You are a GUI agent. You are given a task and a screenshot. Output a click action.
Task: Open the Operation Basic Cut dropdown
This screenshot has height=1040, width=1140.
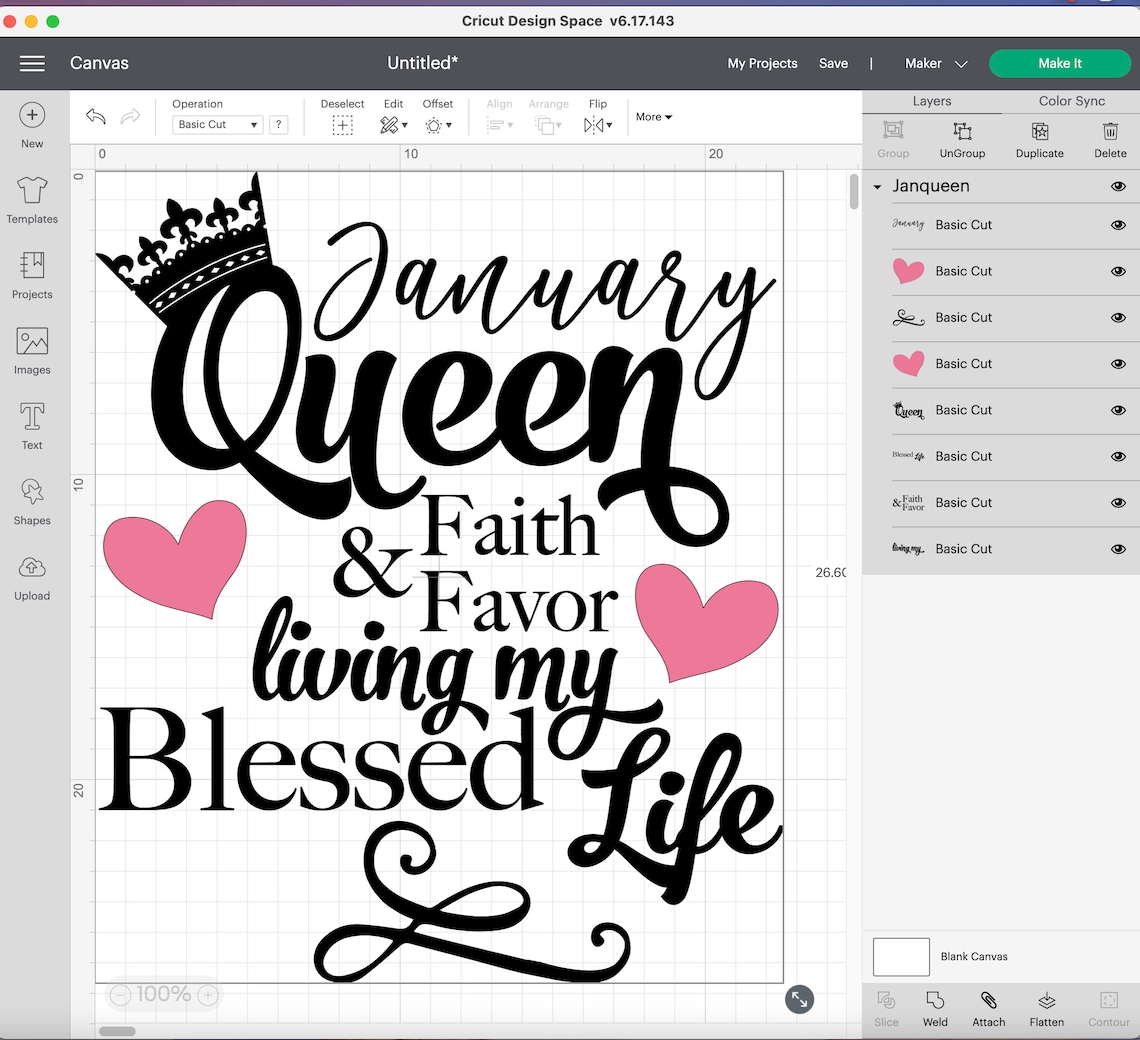click(217, 124)
